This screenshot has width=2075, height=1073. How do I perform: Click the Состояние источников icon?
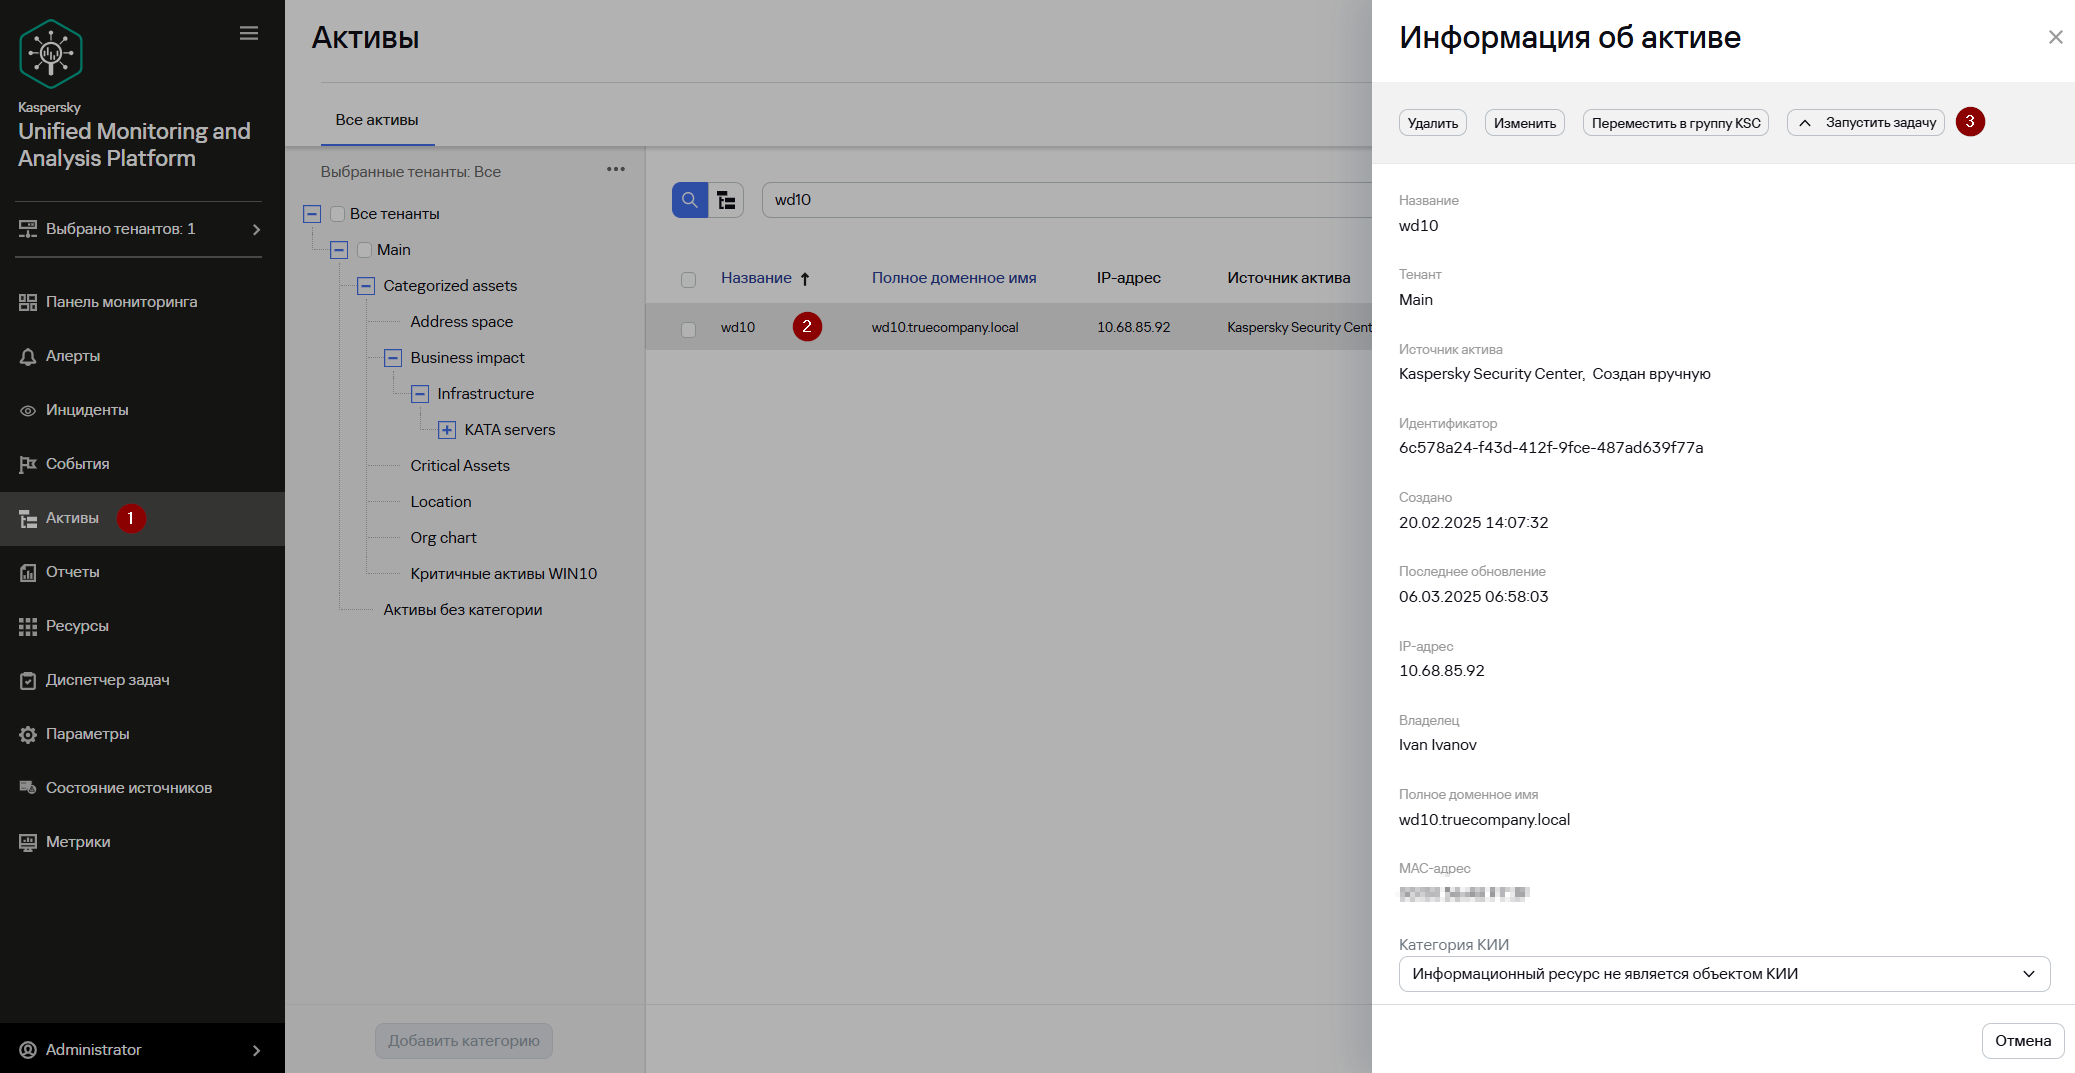[28, 788]
